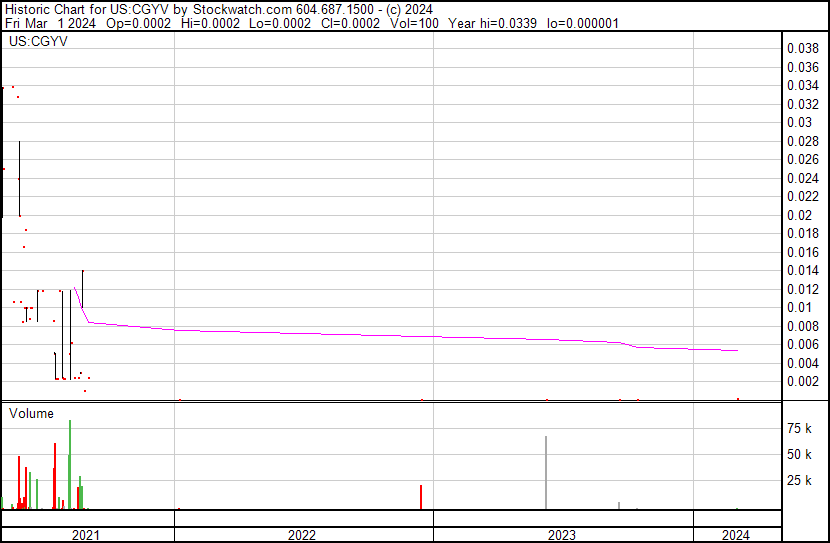Click the 75 k volume axis label
This screenshot has width=830, height=543.
799,428
